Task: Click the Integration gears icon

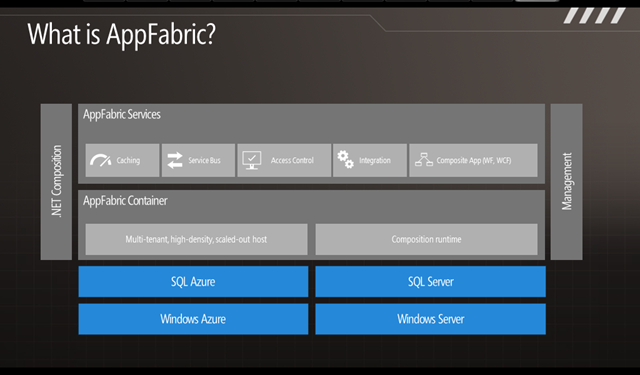Action: (x=345, y=159)
